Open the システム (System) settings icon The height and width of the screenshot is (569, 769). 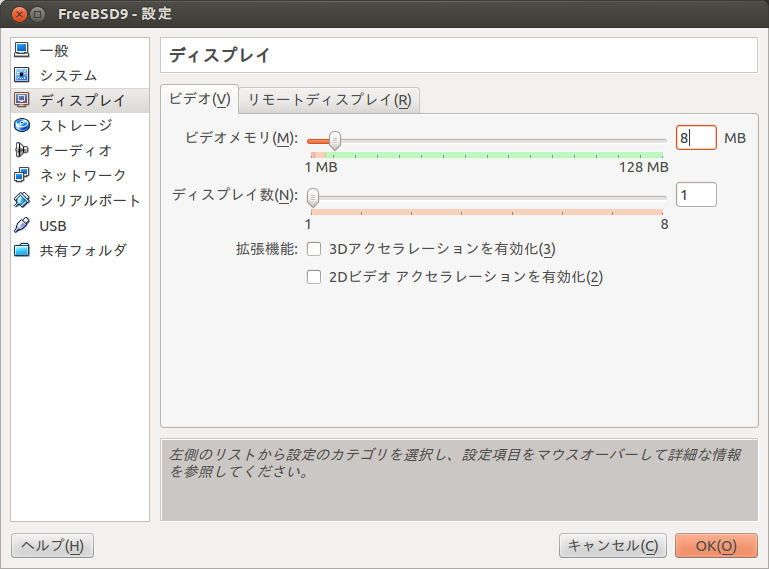pos(22,75)
